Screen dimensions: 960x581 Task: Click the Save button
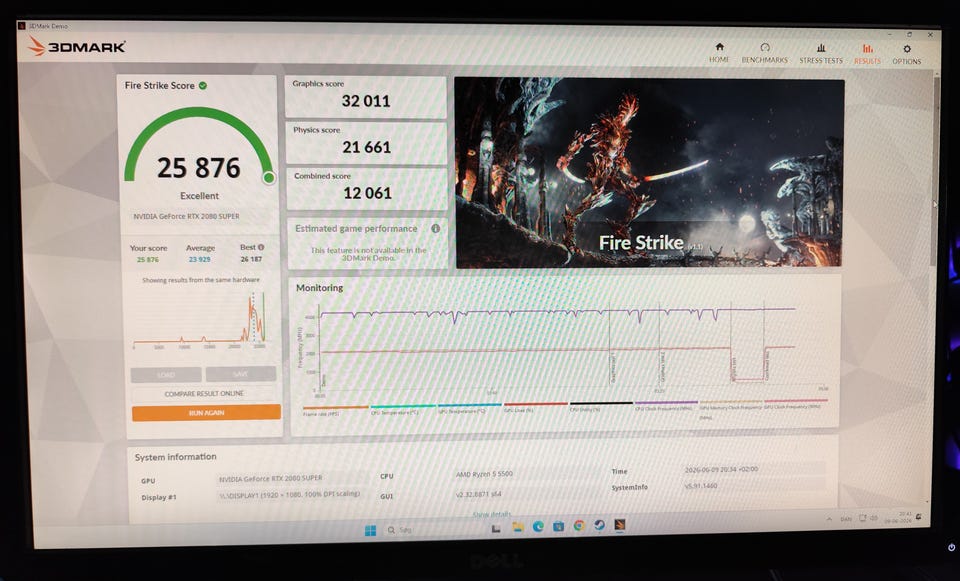coord(241,373)
